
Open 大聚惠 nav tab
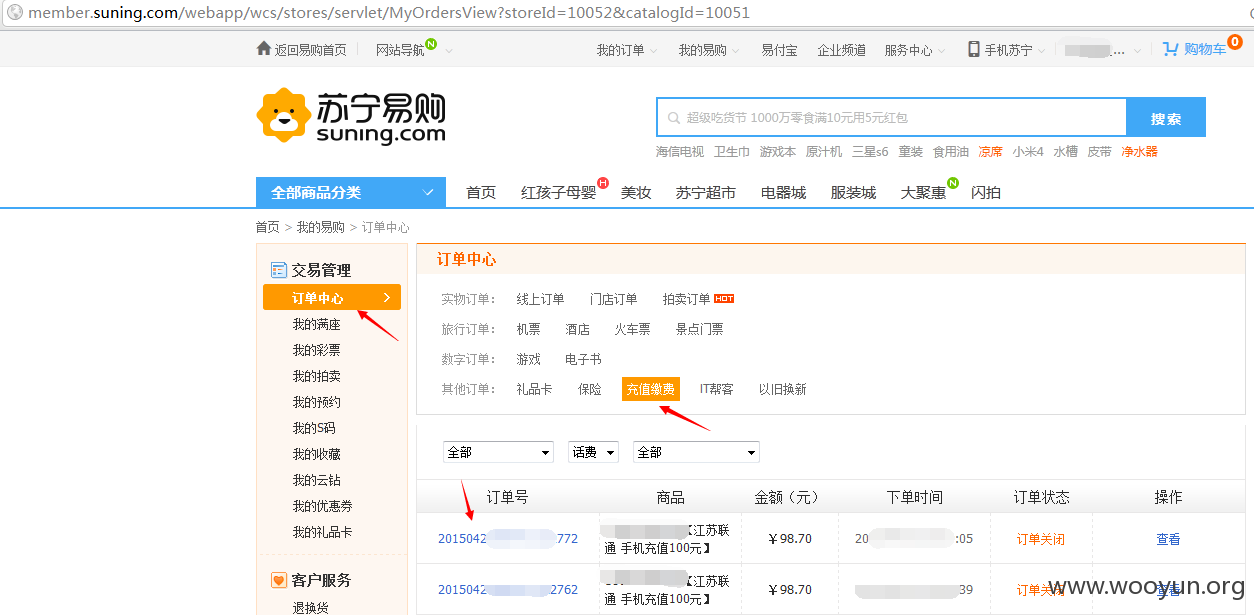click(923, 193)
